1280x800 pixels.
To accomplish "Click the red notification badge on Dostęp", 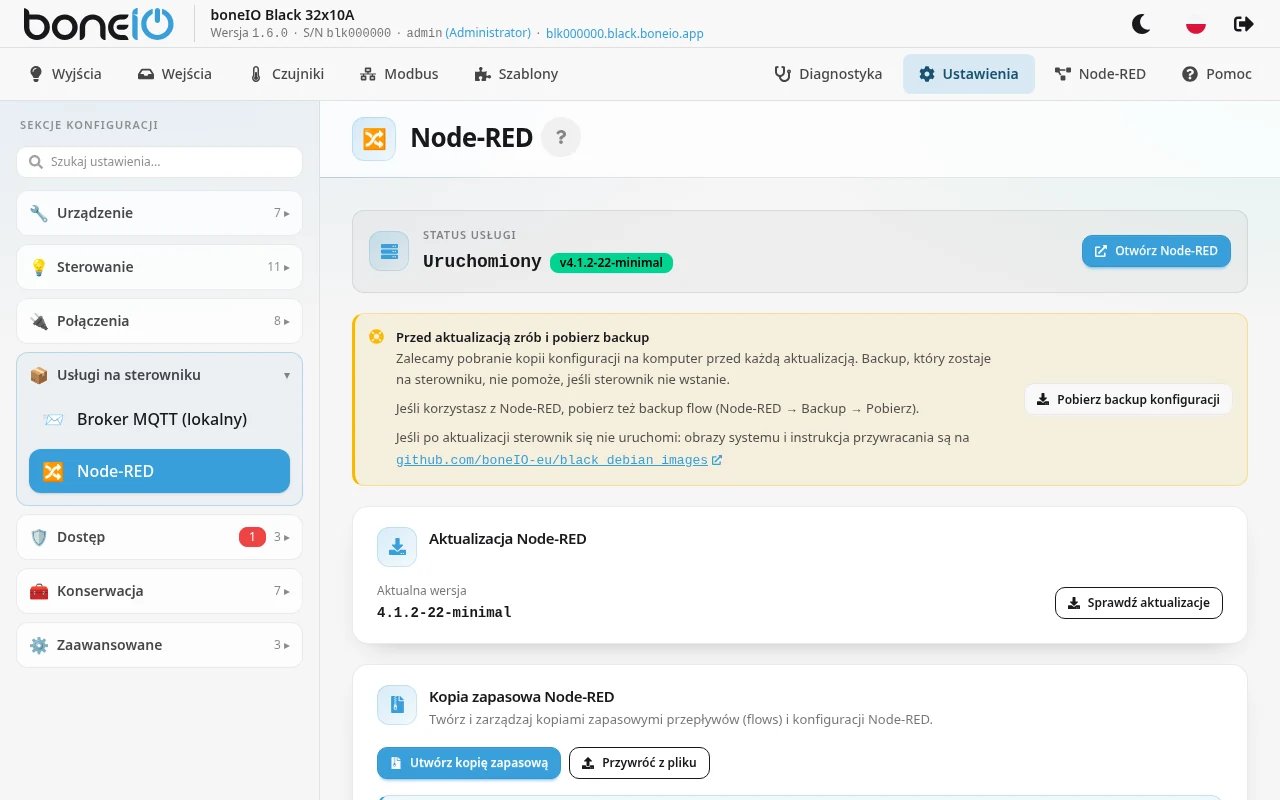I will point(252,537).
